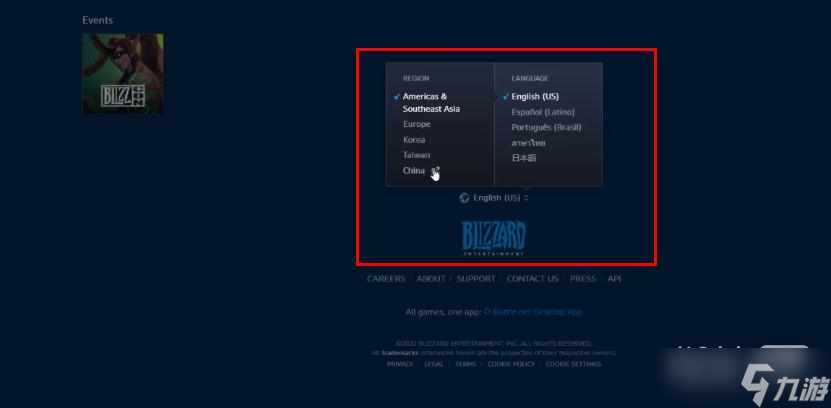Click the globe icon beside English (US)

[464, 198]
